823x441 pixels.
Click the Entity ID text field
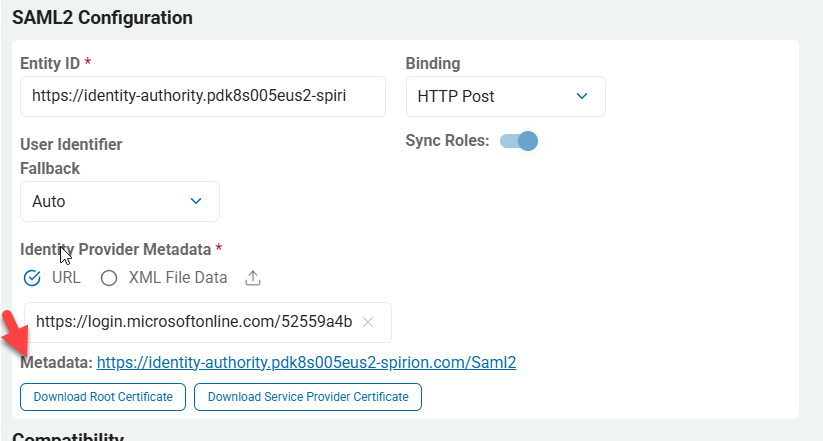tap(202, 96)
